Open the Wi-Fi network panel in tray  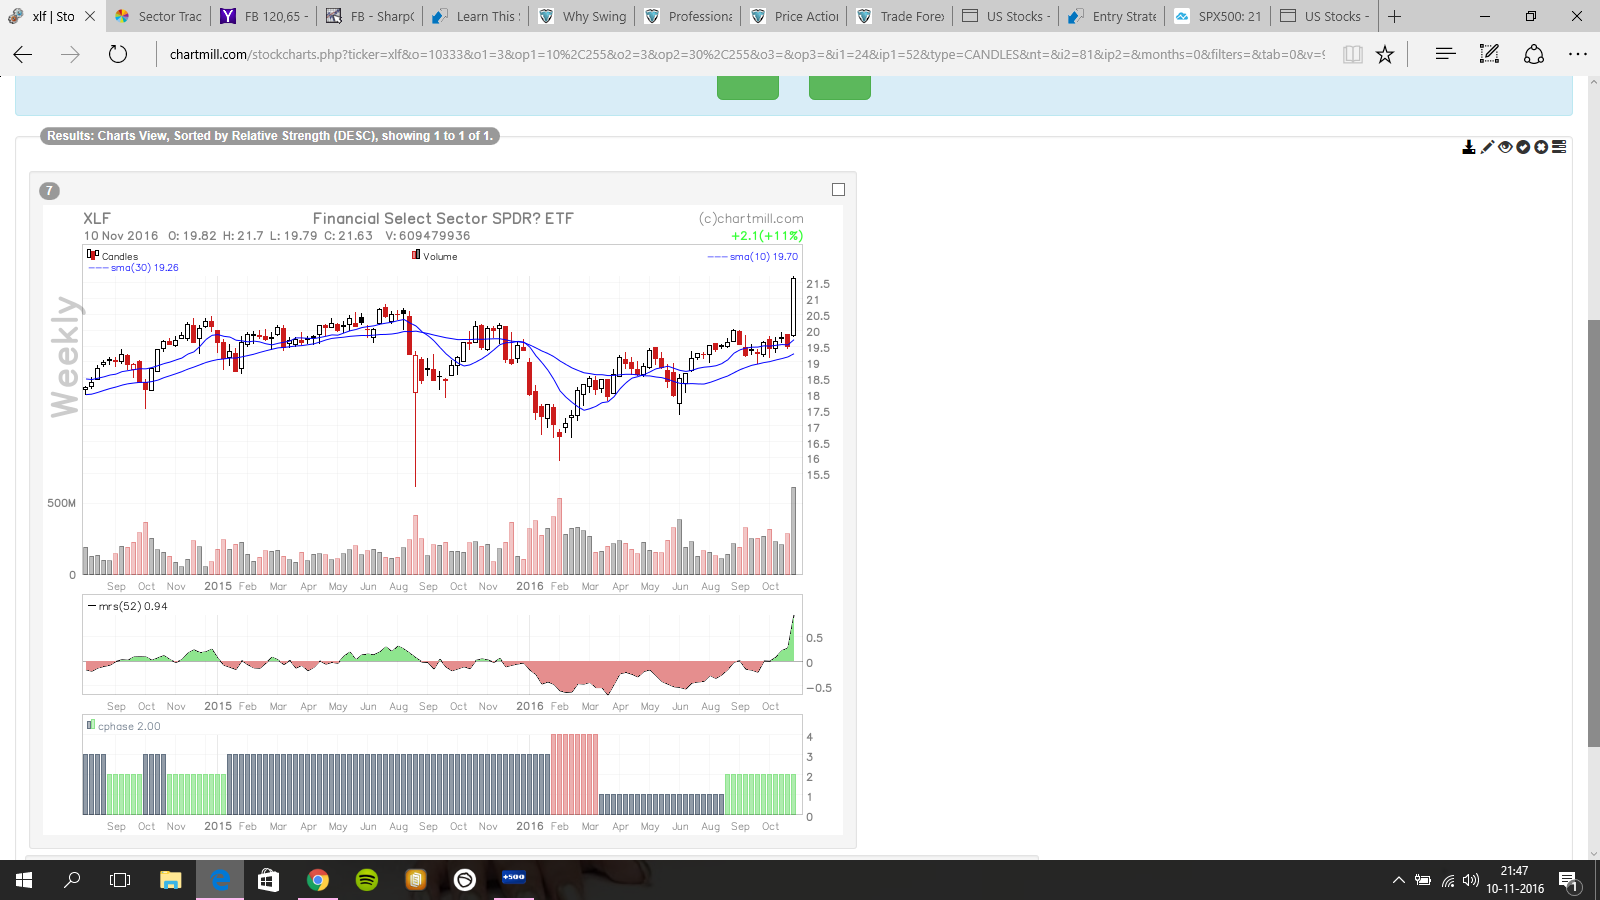1447,880
